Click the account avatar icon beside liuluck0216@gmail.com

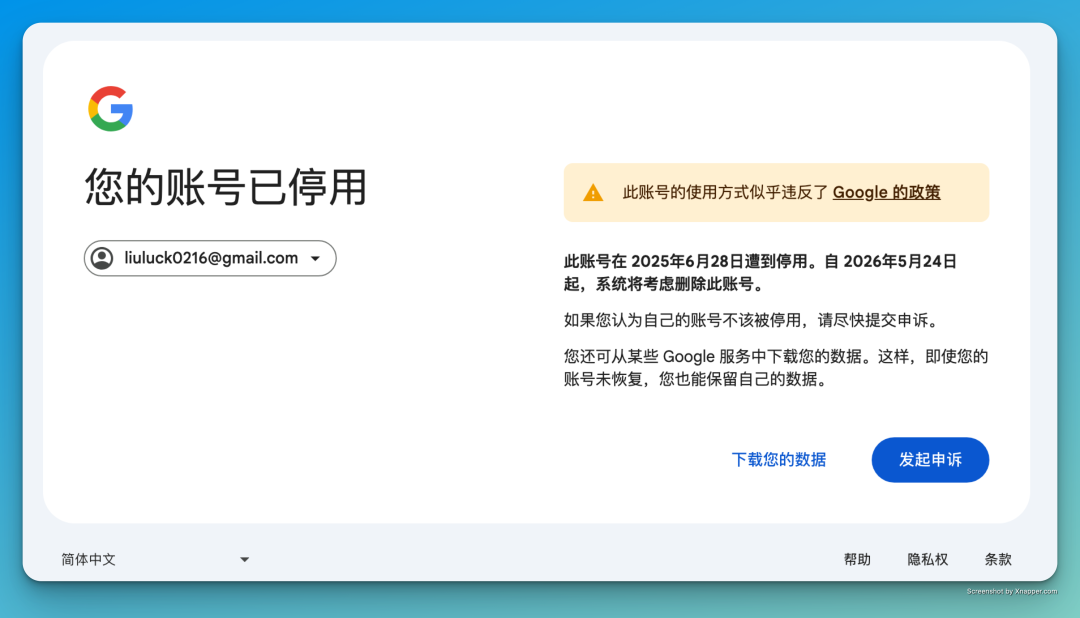(102, 258)
